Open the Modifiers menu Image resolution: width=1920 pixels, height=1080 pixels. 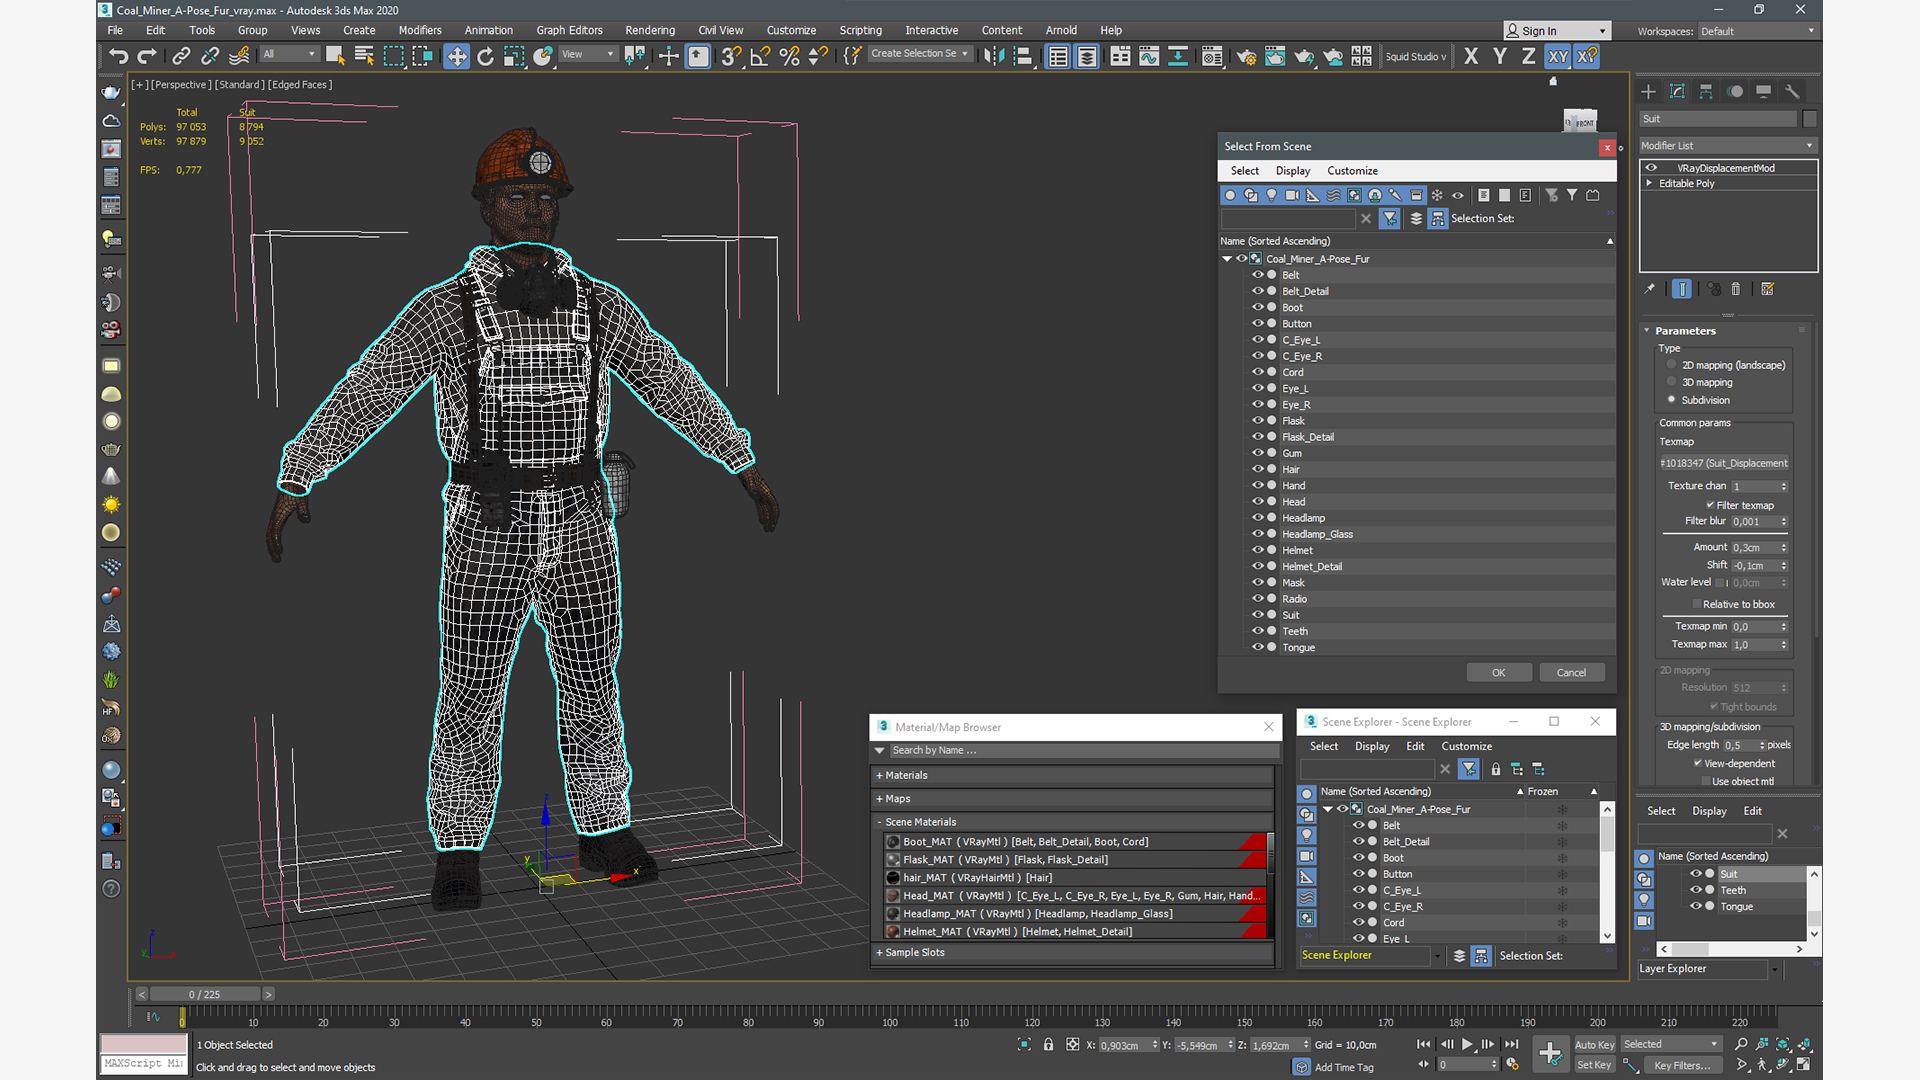(420, 30)
